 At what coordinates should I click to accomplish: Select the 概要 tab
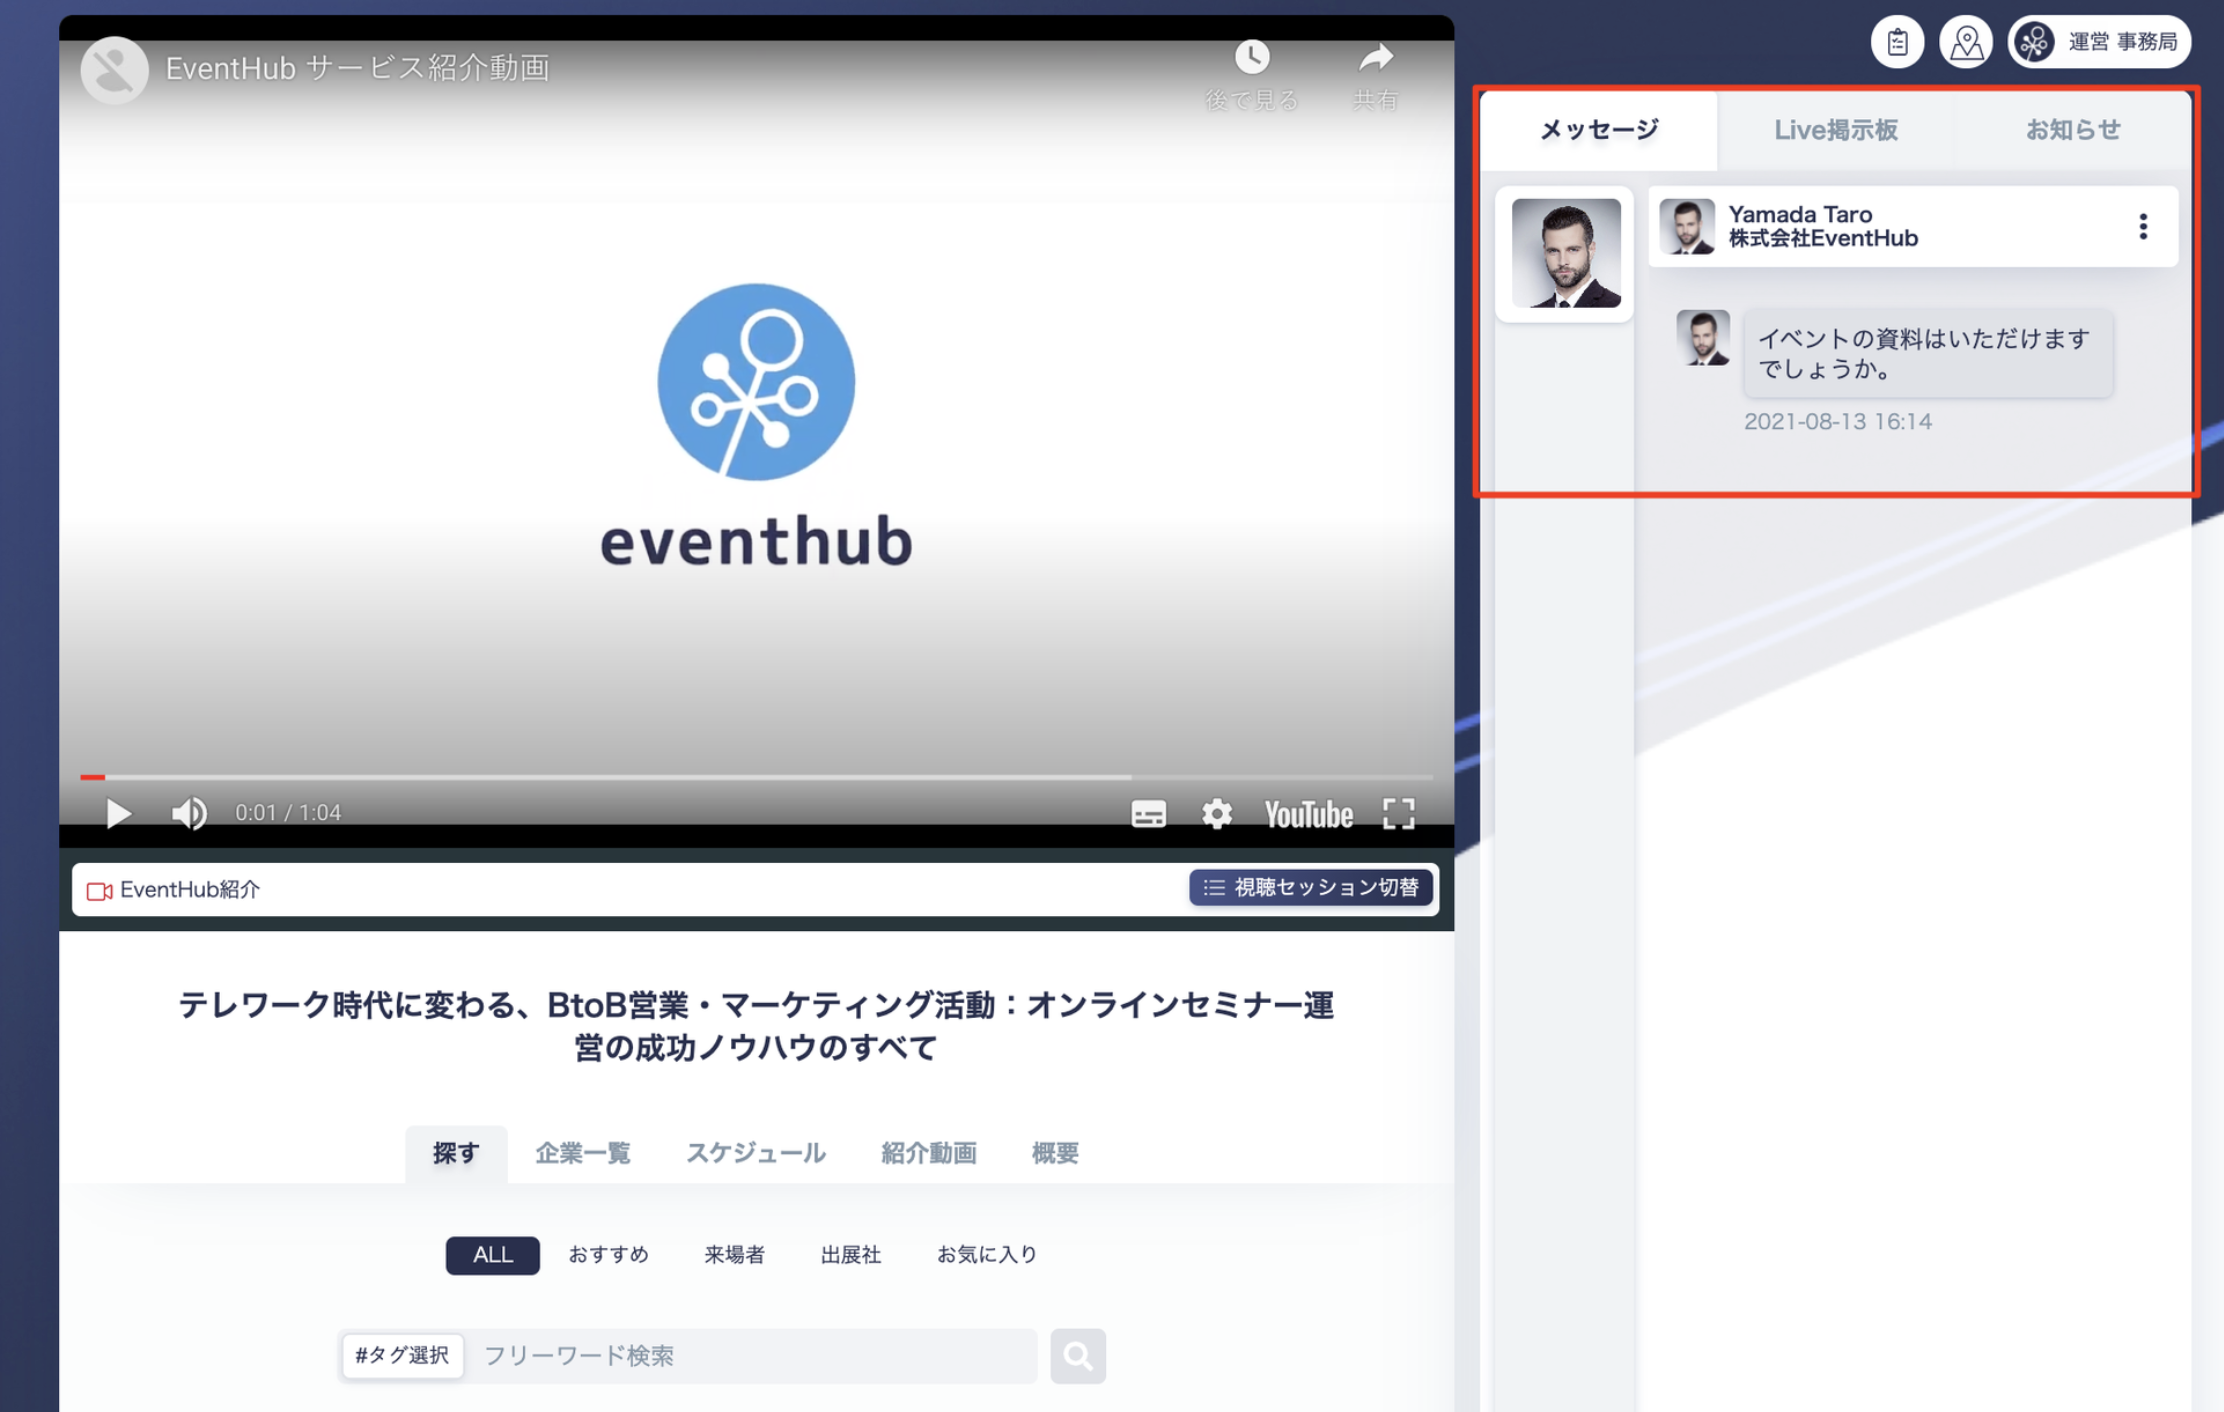(x=1055, y=1153)
